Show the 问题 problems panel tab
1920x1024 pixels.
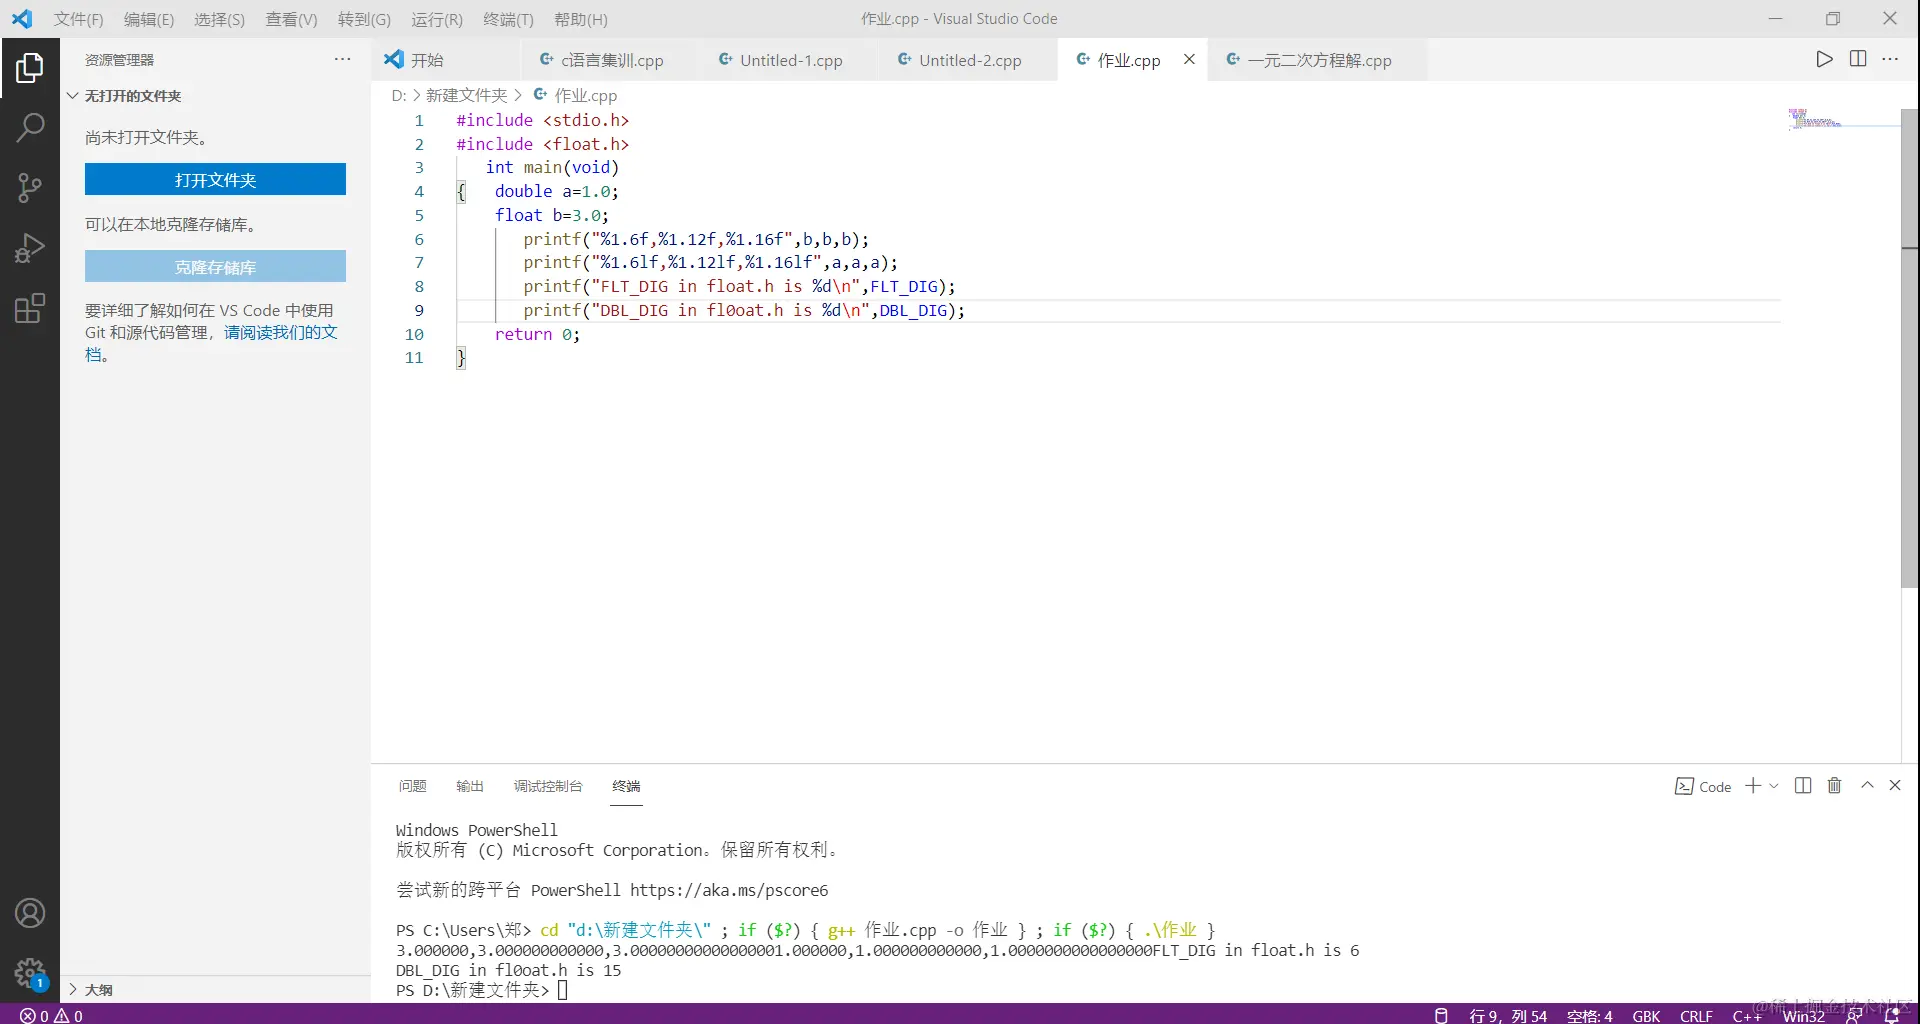click(x=412, y=786)
